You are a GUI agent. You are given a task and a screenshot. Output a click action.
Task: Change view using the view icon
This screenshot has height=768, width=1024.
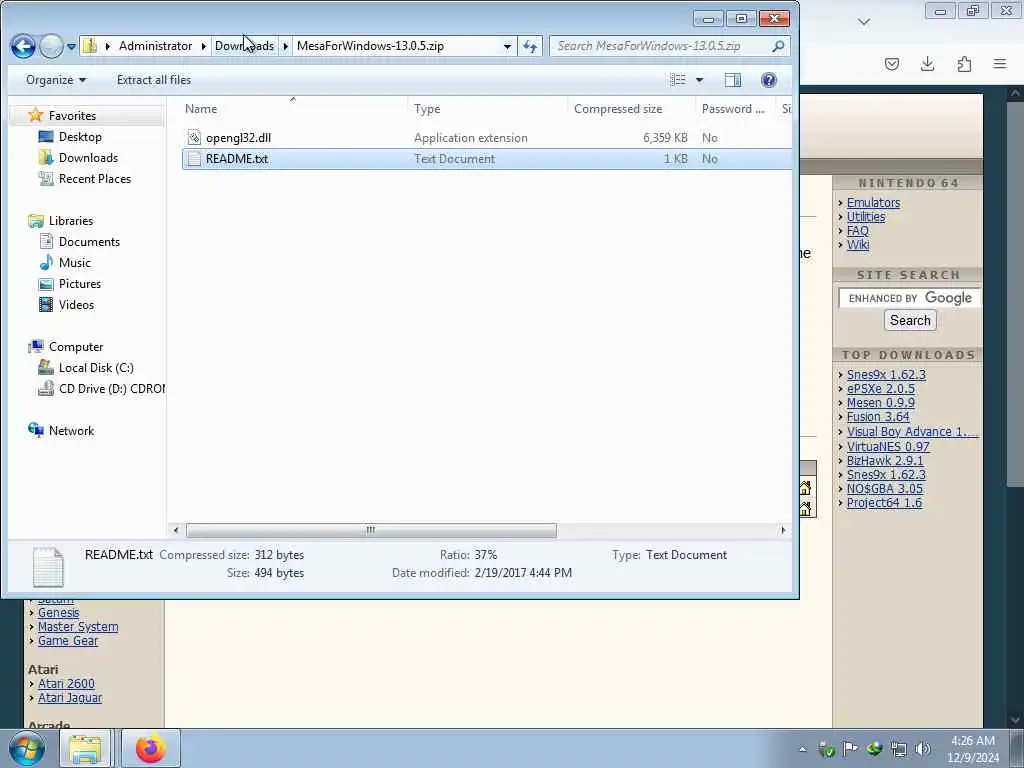click(x=678, y=80)
